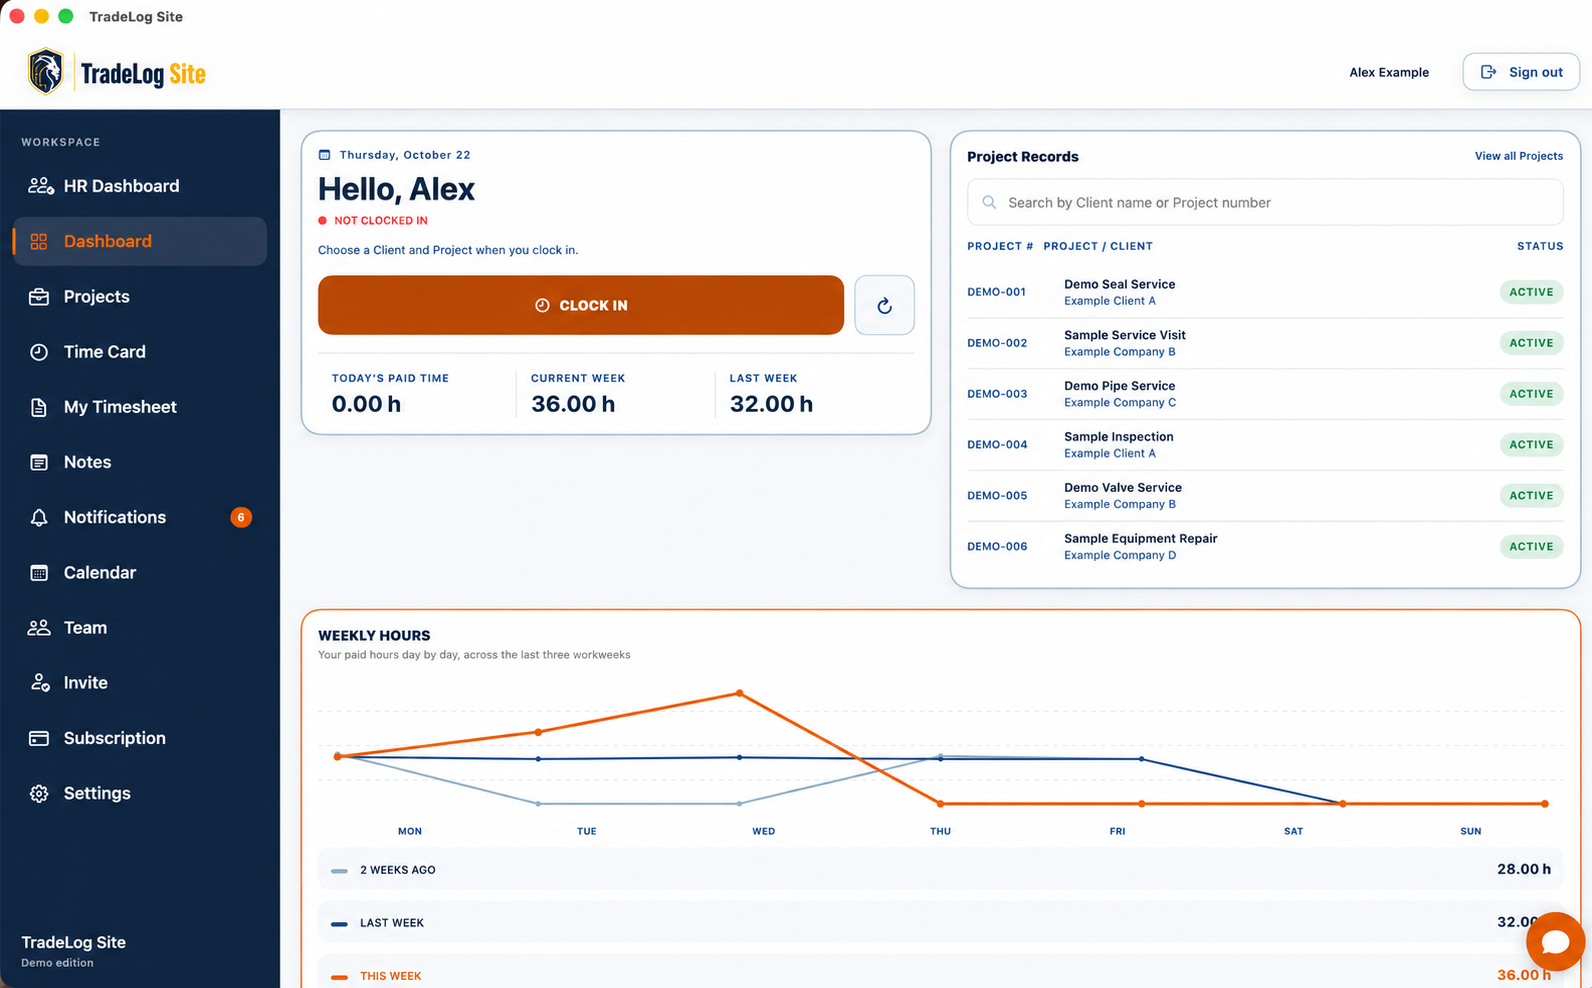Click the STATUS column header

pyautogui.click(x=1540, y=246)
